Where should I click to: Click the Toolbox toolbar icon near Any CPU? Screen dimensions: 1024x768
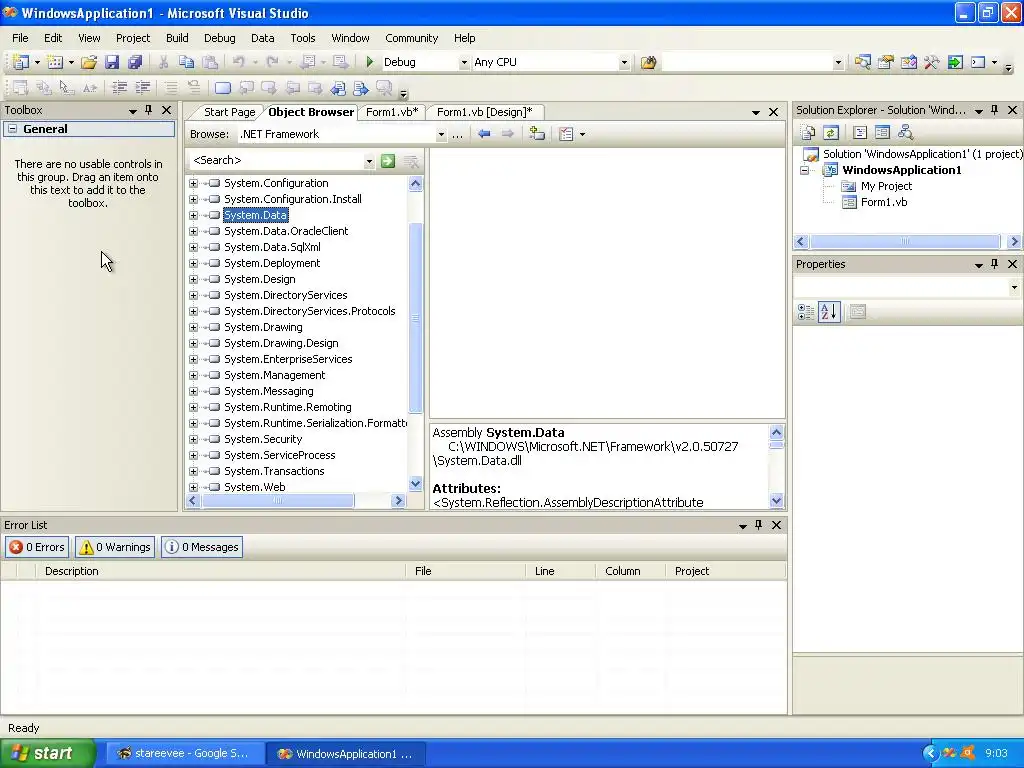pyautogui.click(x=932, y=62)
